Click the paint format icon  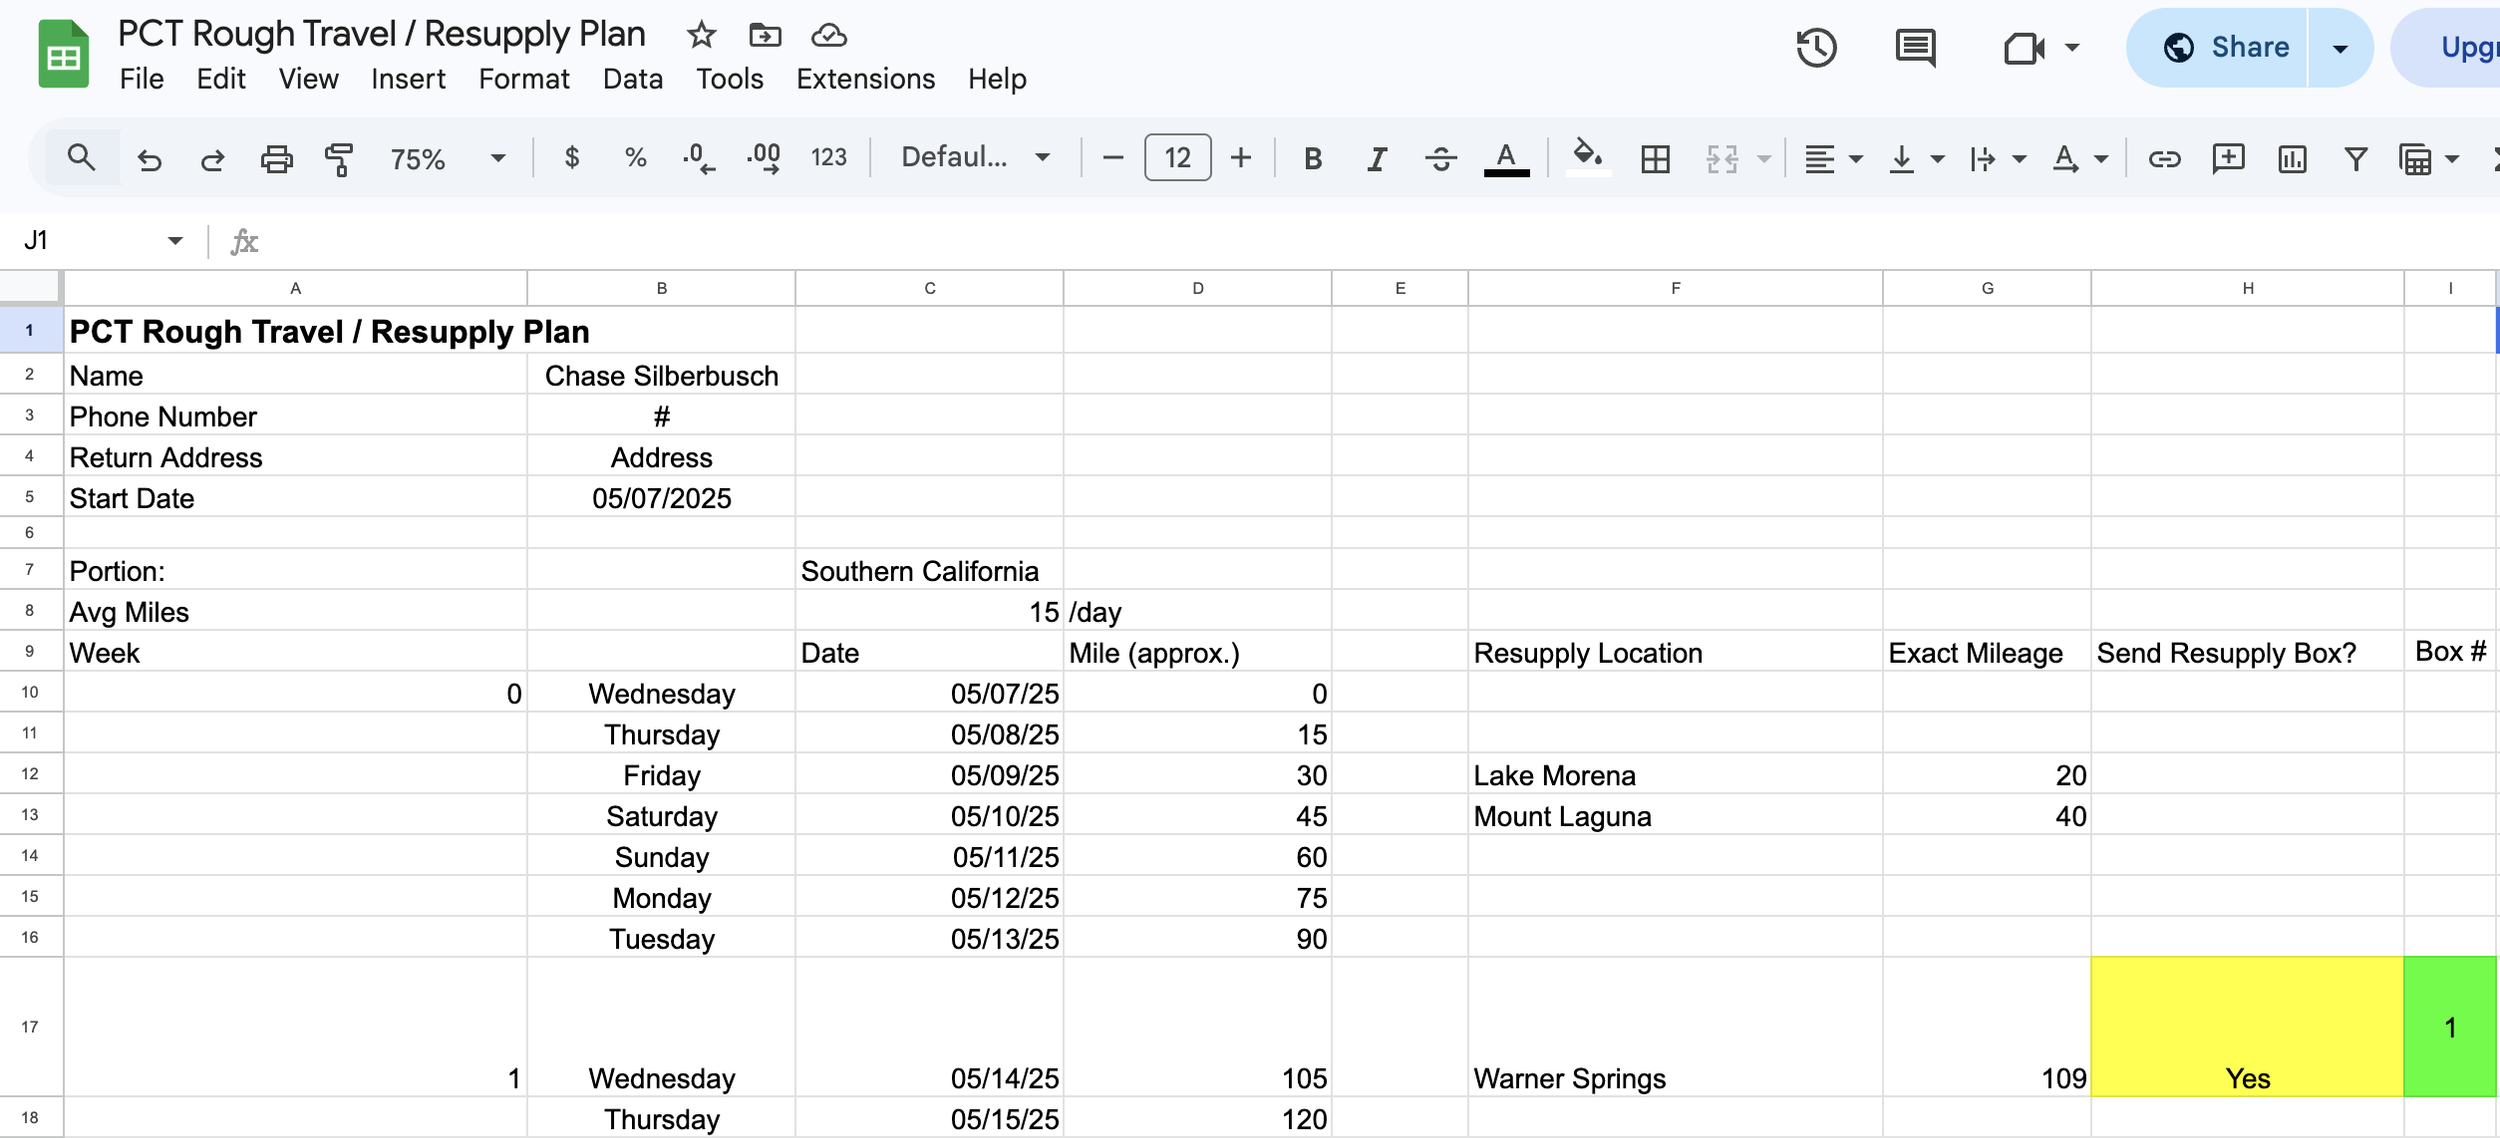pos(339,158)
